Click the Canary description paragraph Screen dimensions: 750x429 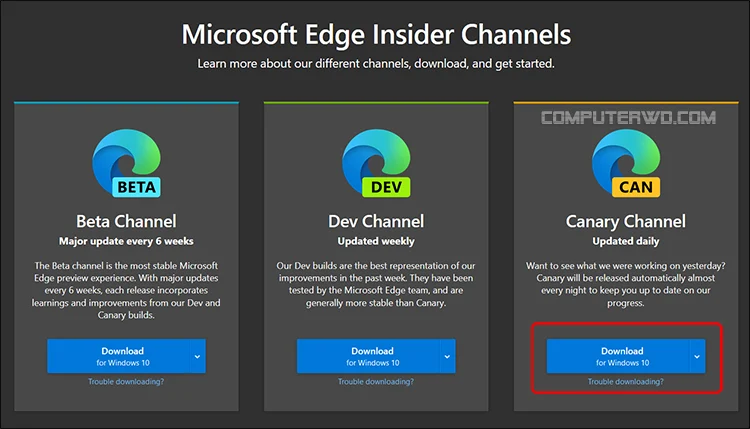(x=626, y=284)
